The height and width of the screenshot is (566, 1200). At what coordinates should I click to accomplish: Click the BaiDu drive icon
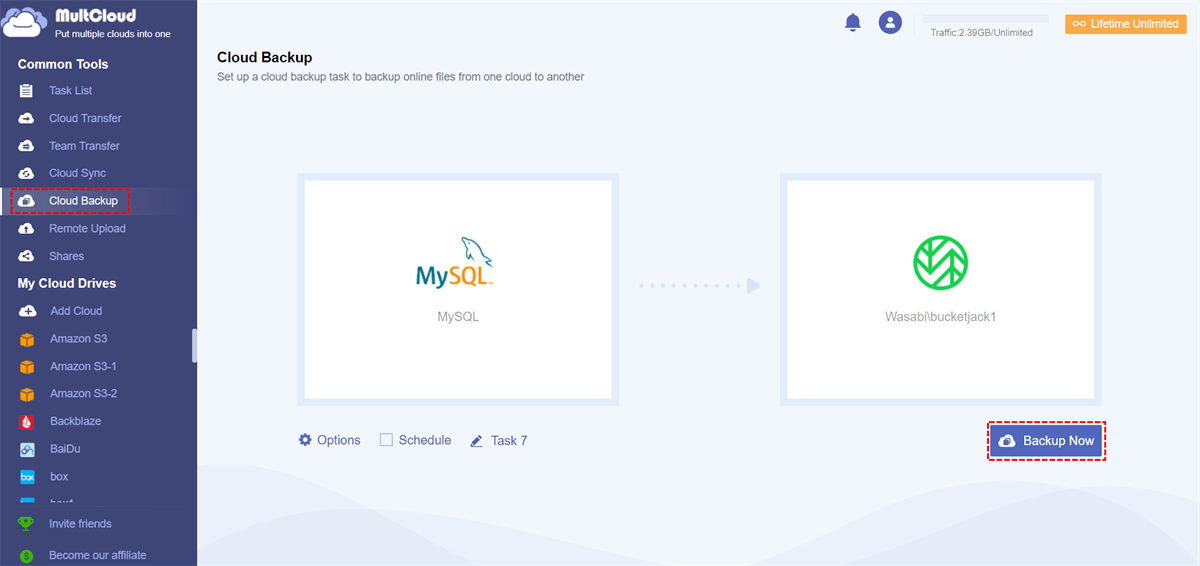[x=27, y=450]
